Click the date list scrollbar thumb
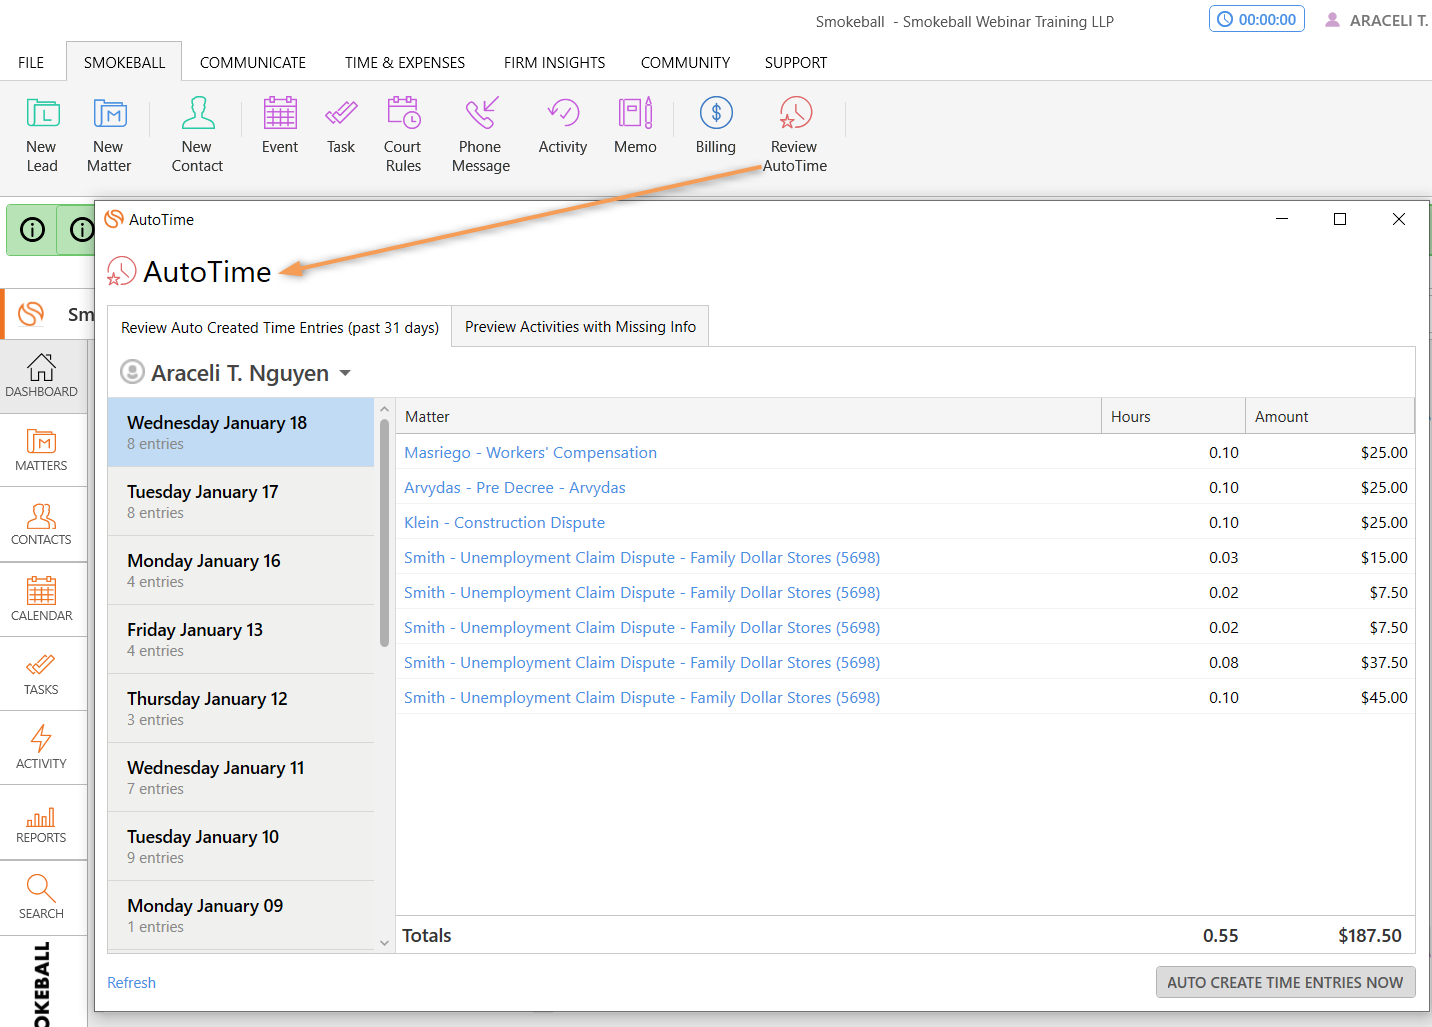 [x=384, y=532]
